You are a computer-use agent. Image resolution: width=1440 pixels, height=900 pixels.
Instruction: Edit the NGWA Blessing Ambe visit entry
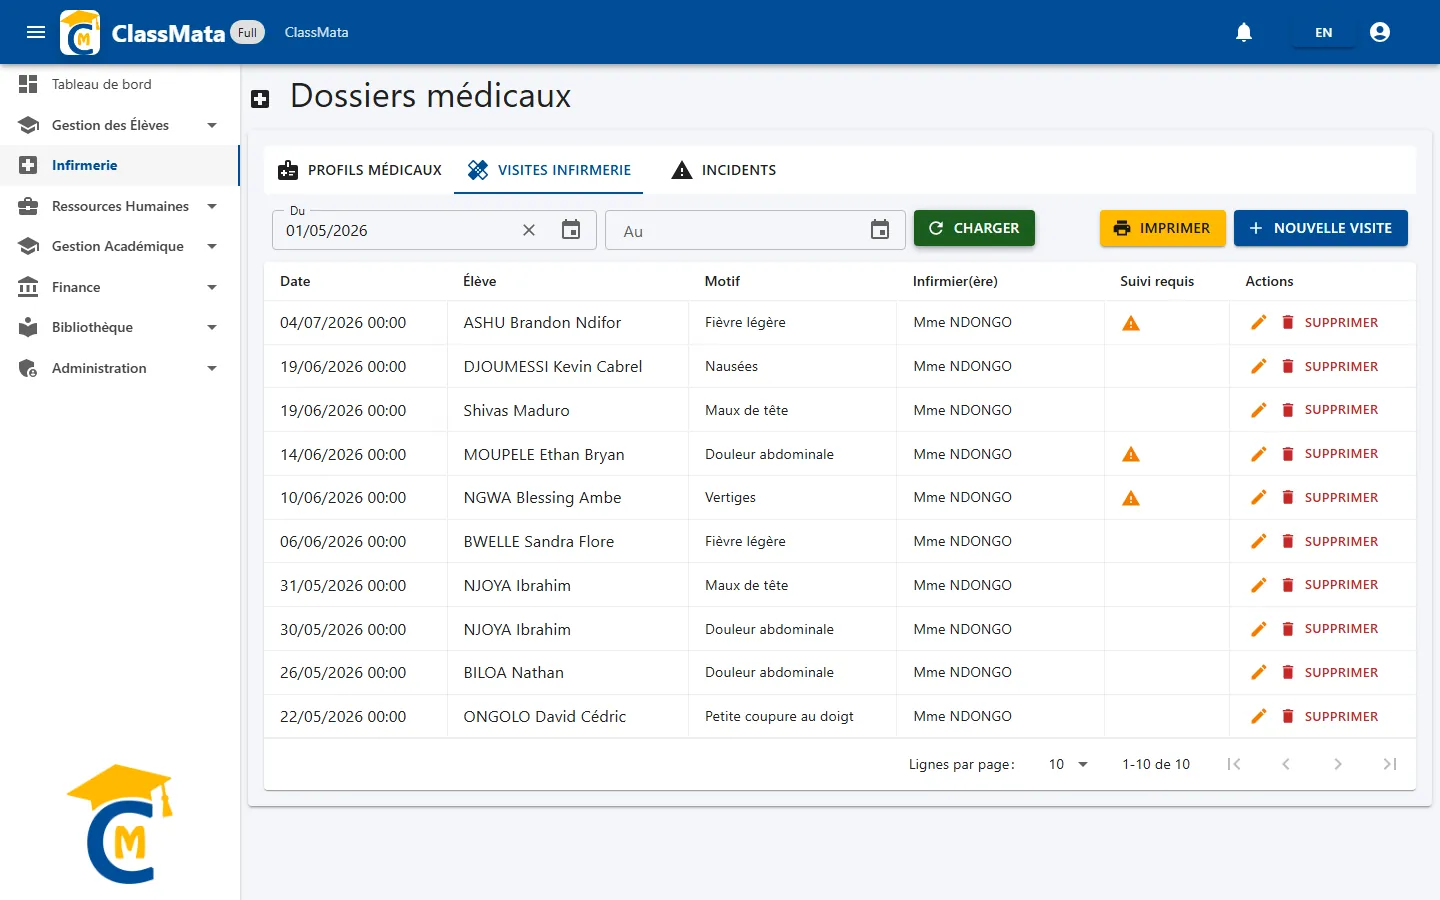click(1259, 497)
